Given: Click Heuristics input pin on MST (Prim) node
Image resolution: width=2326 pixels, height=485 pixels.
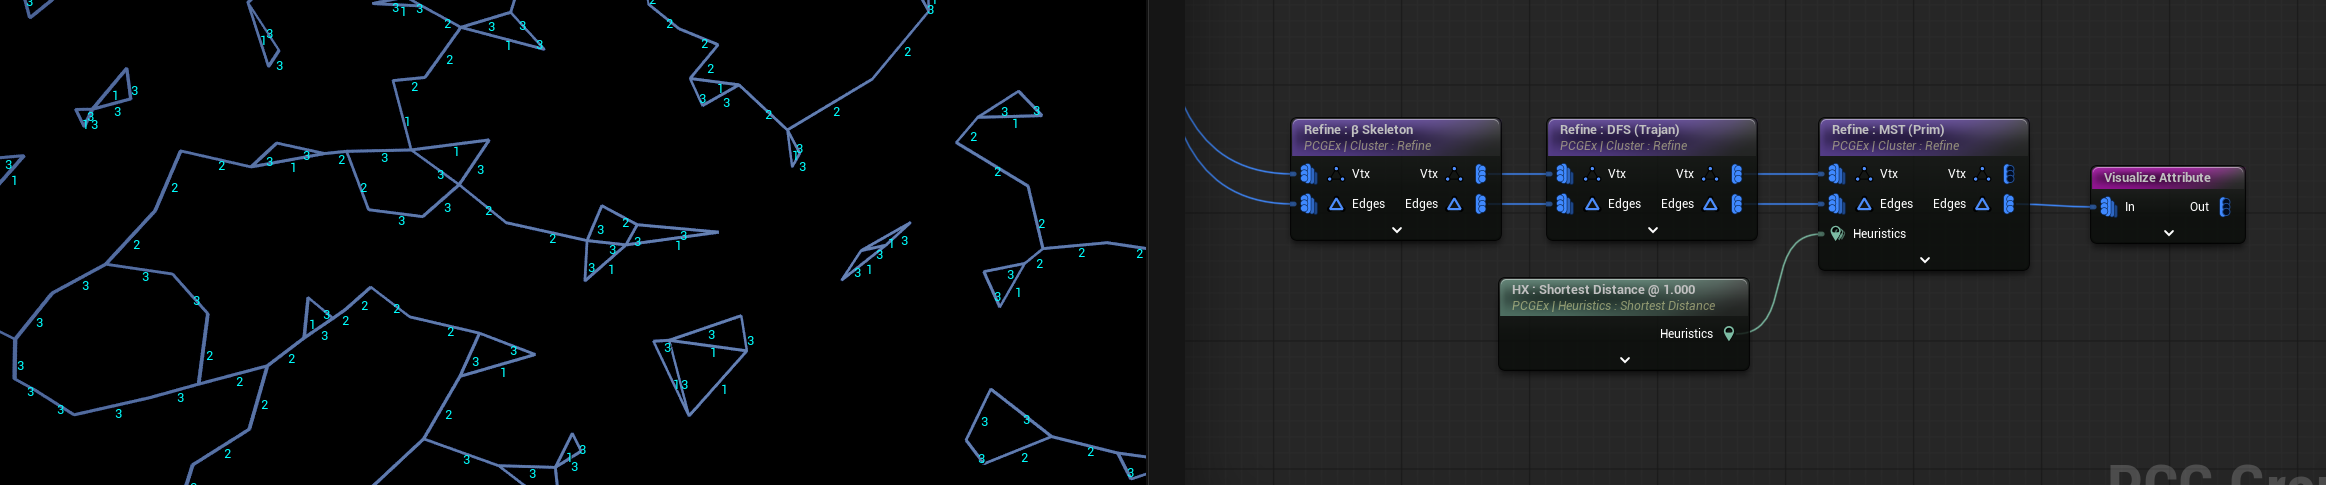Looking at the screenshot, I should pyautogui.click(x=1837, y=234).
